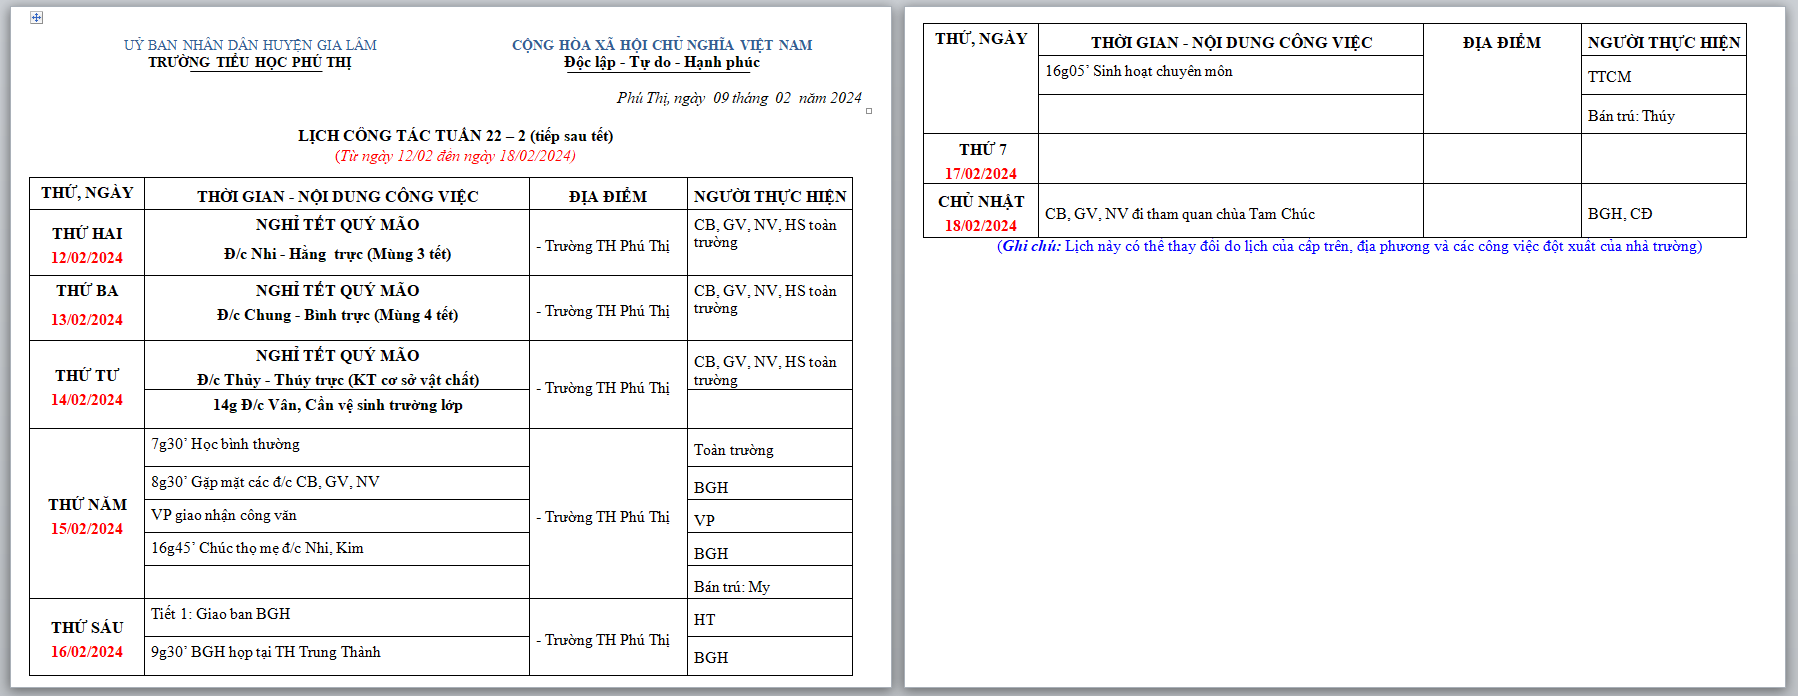1798x696 pixels.
Task: Select 'TRƯỜNG TIỂU HỌC PHÚ THỊ' heading
Action: pyautogui.click(x=250, y=62)
